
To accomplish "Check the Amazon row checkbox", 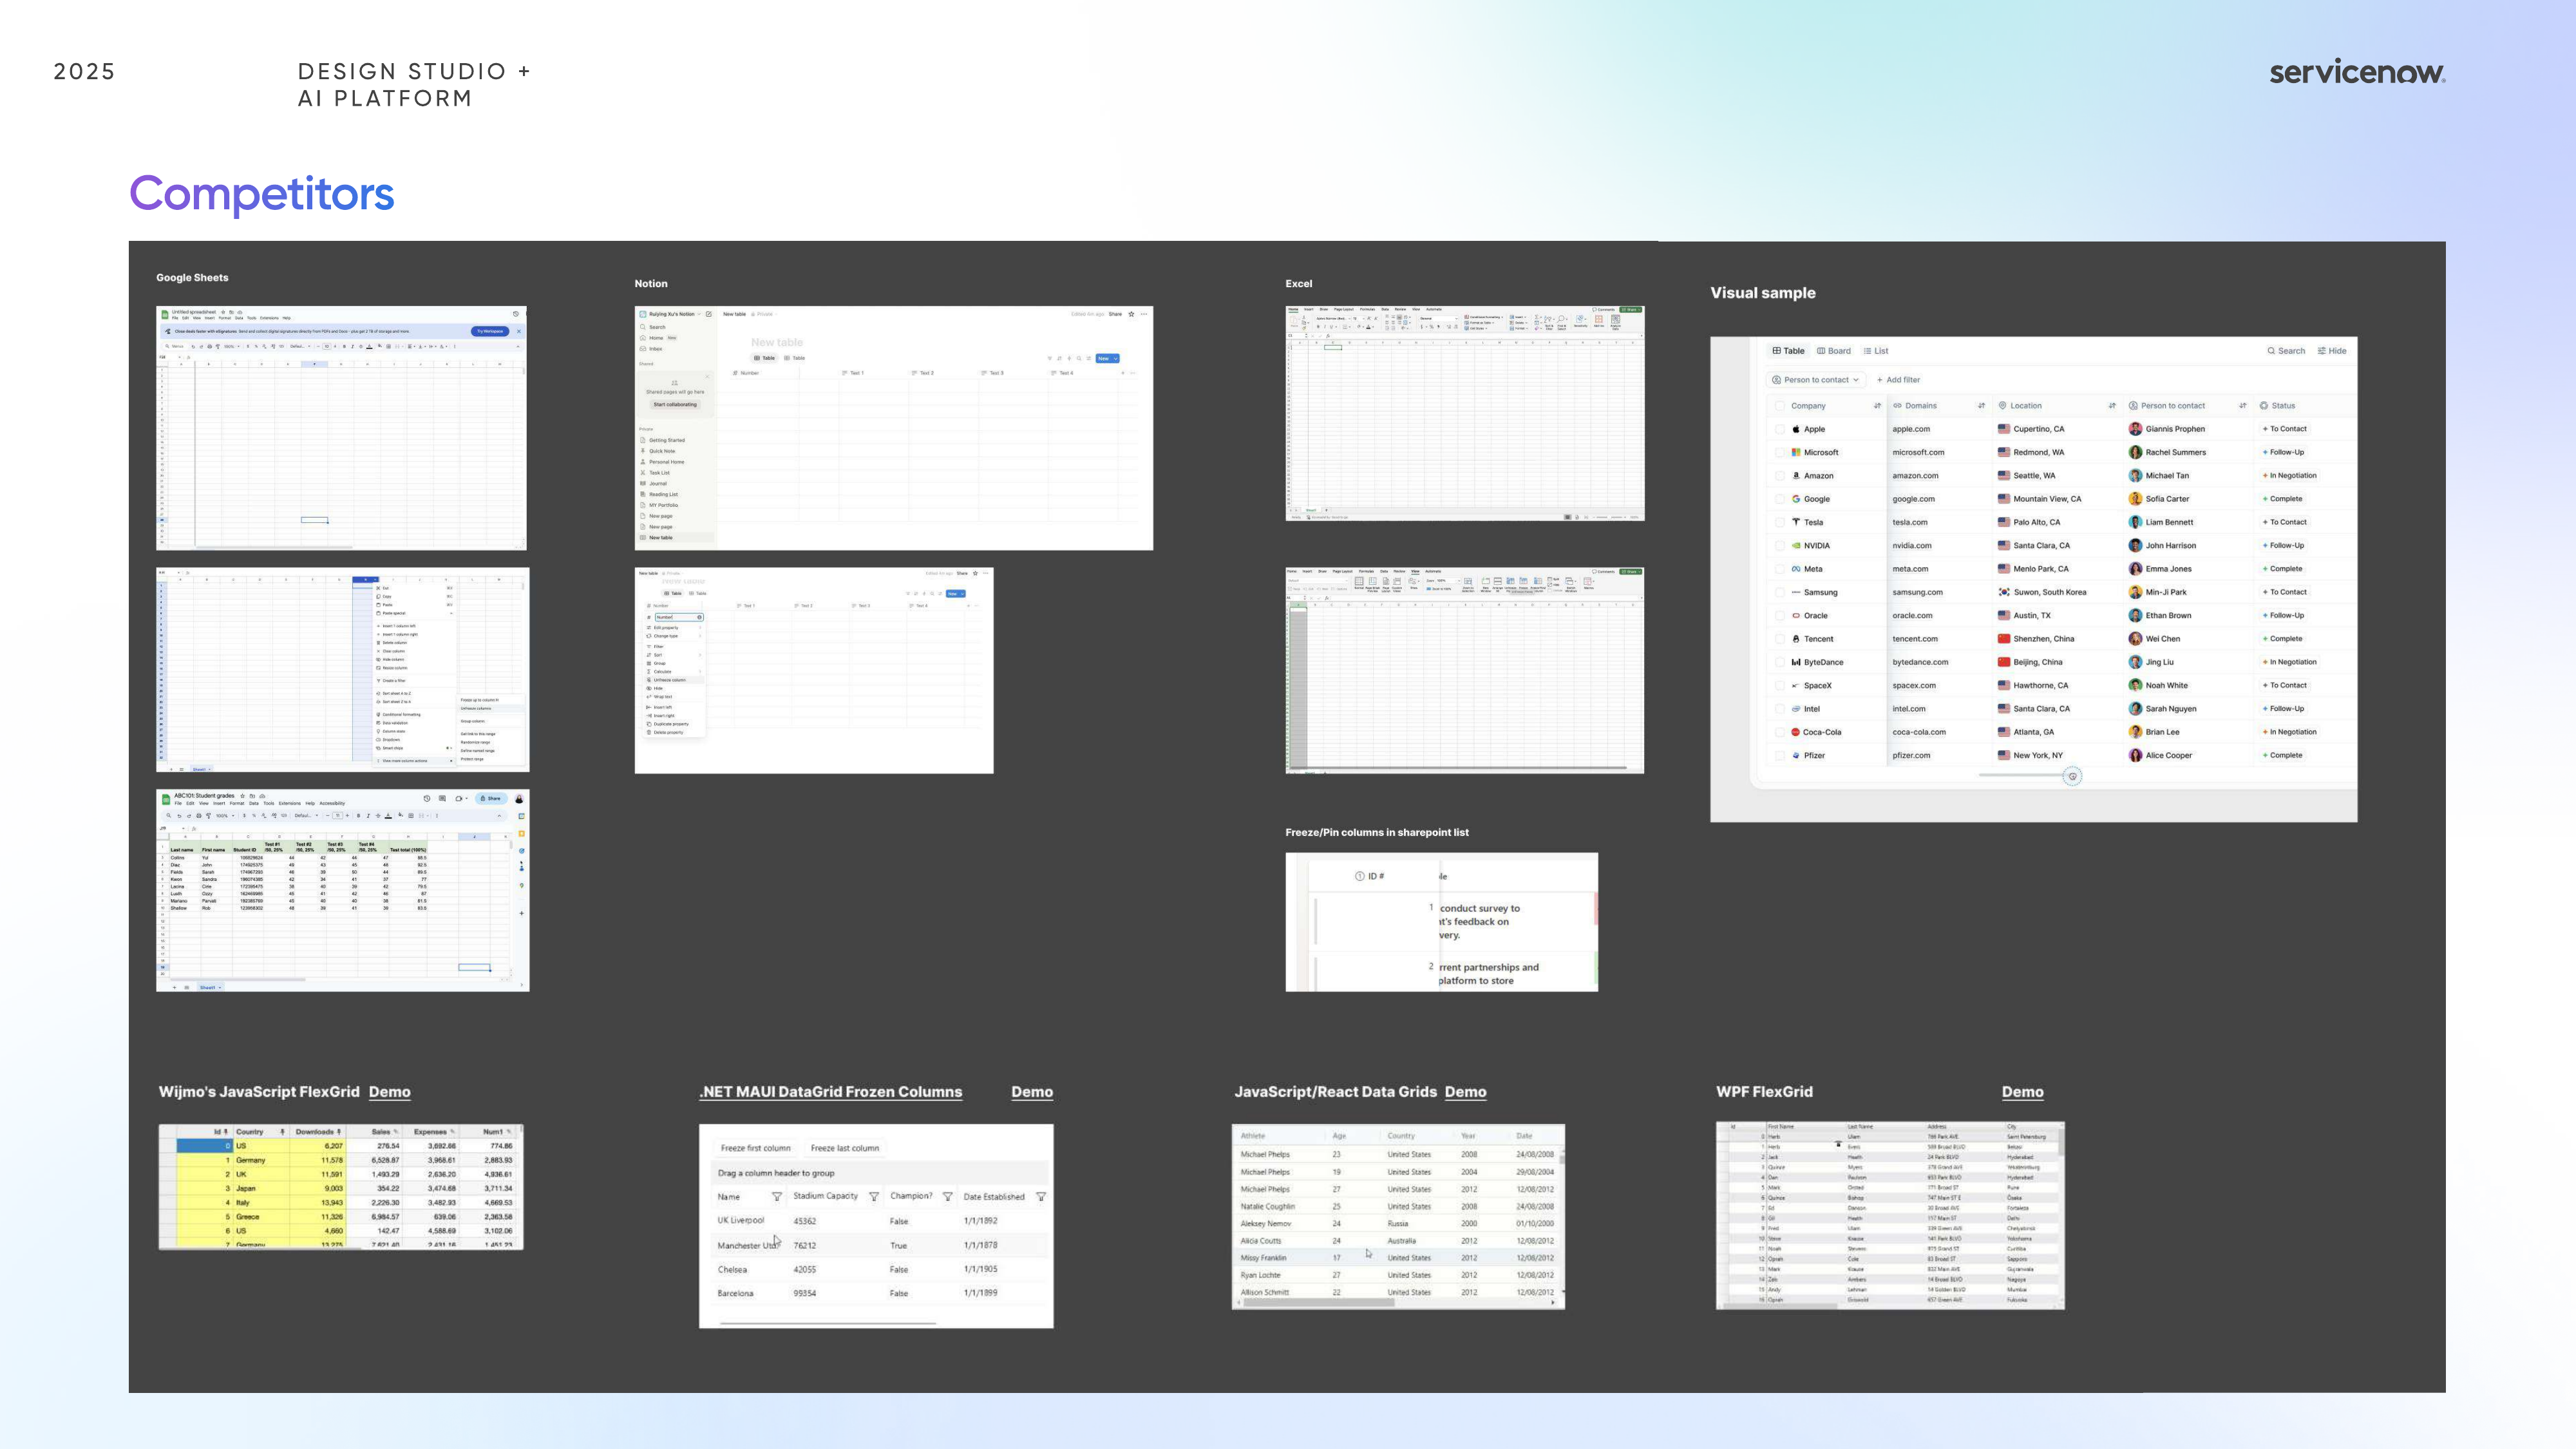I will point(1779,476).
